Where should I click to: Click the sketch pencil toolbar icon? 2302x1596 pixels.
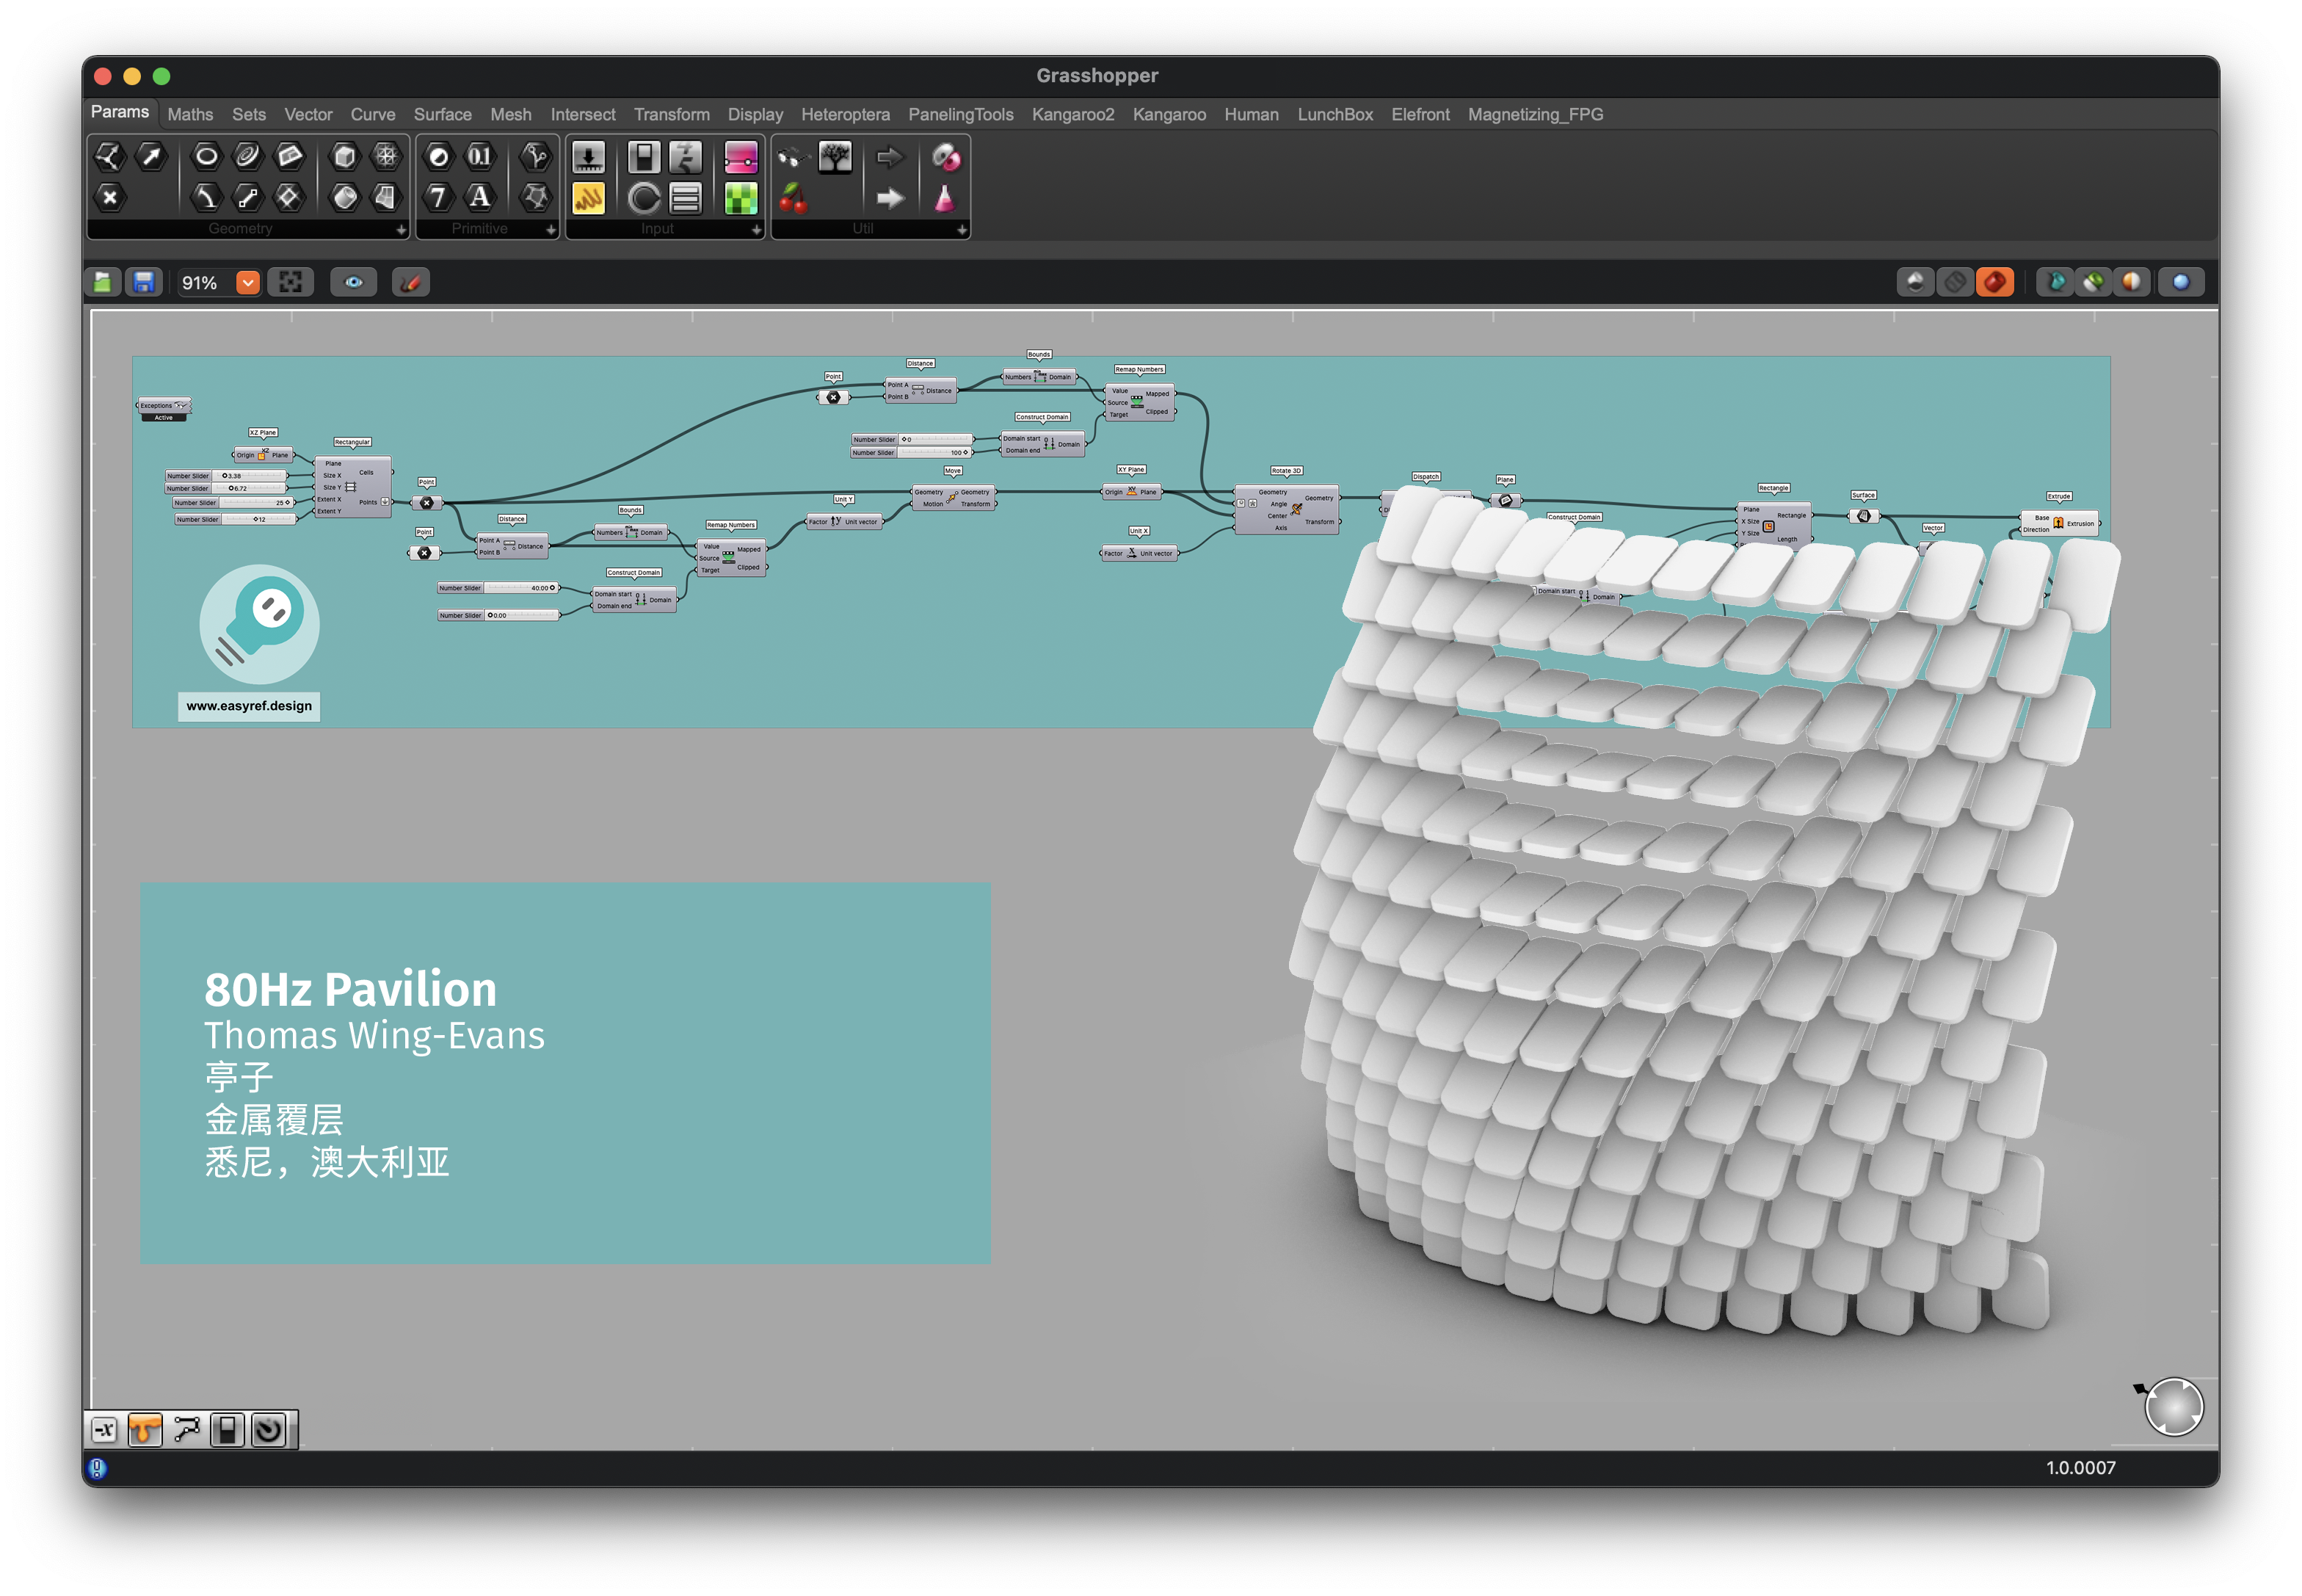410,283
